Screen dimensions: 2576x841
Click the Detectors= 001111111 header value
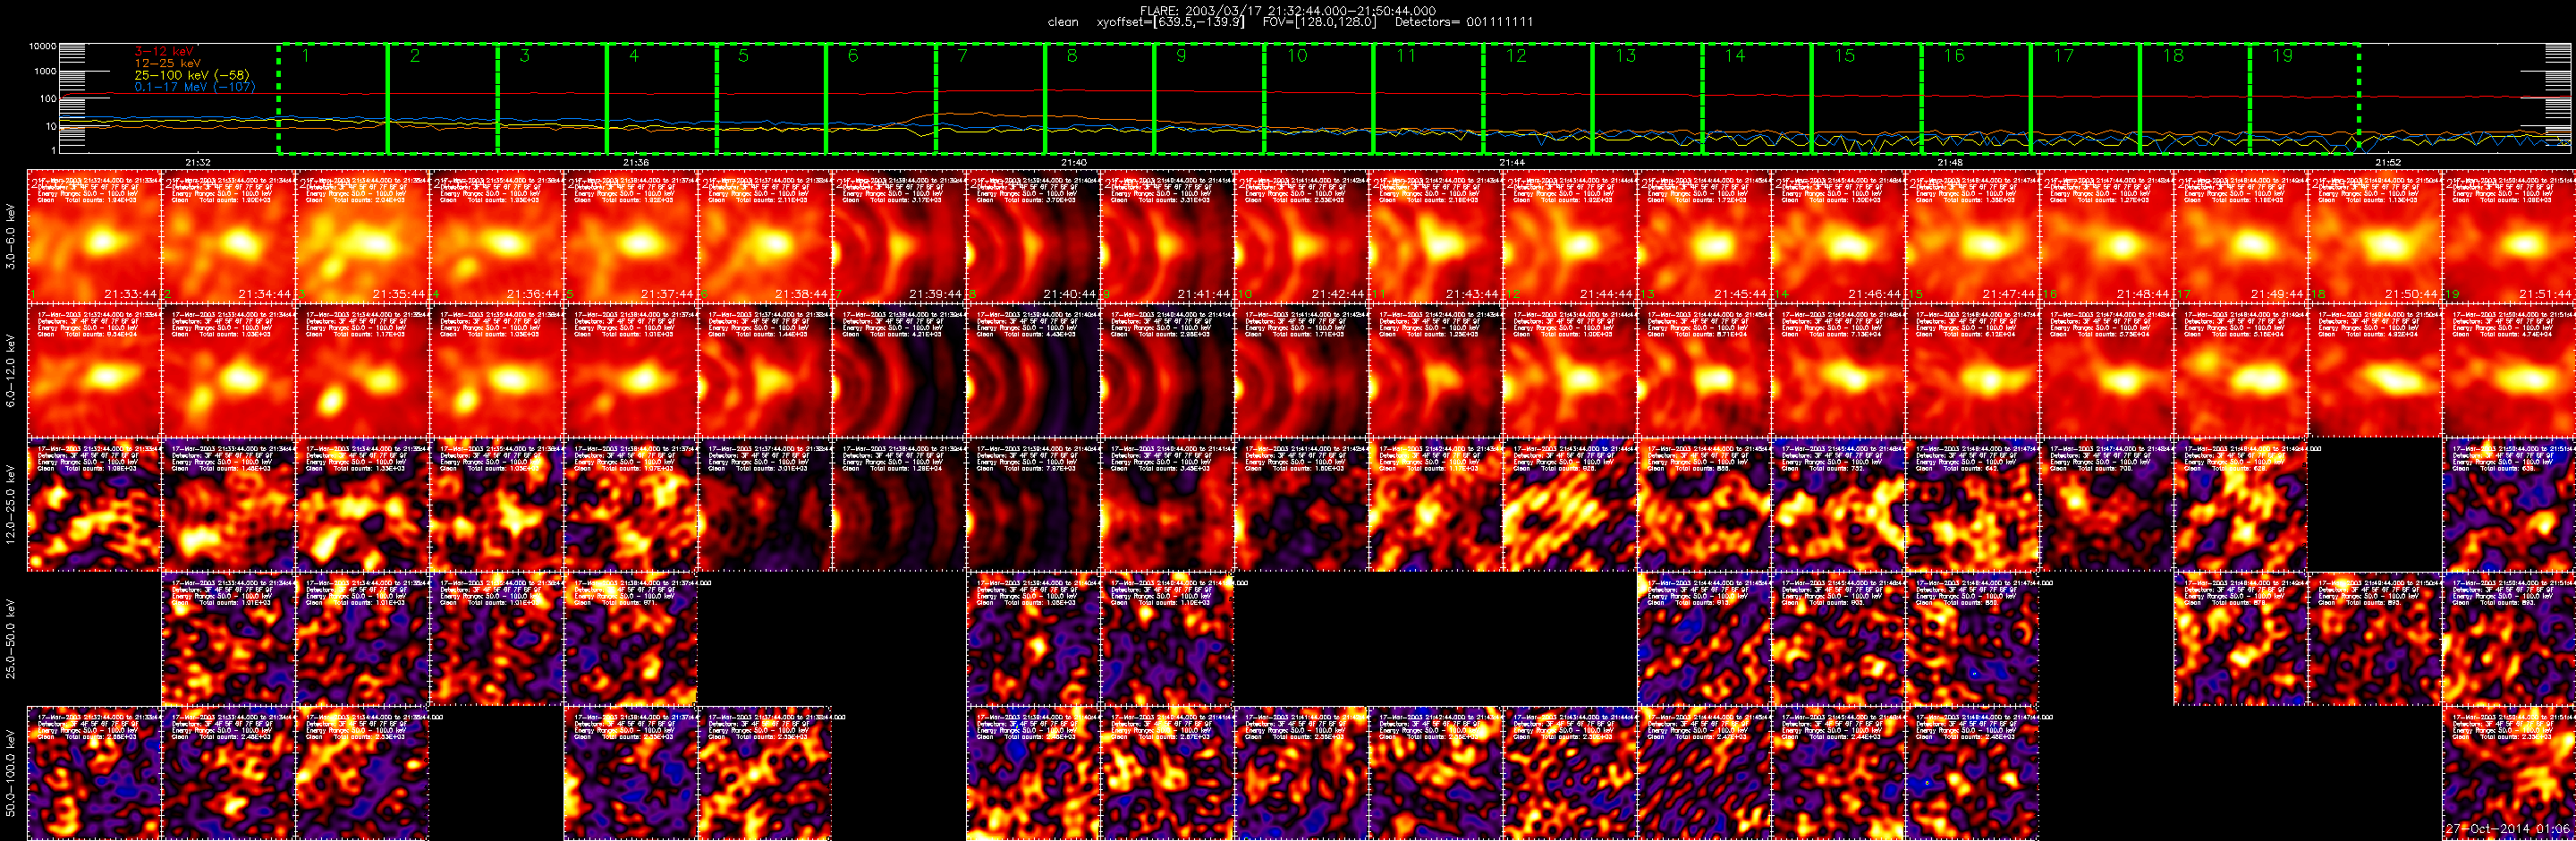[x=1464, y=22]
